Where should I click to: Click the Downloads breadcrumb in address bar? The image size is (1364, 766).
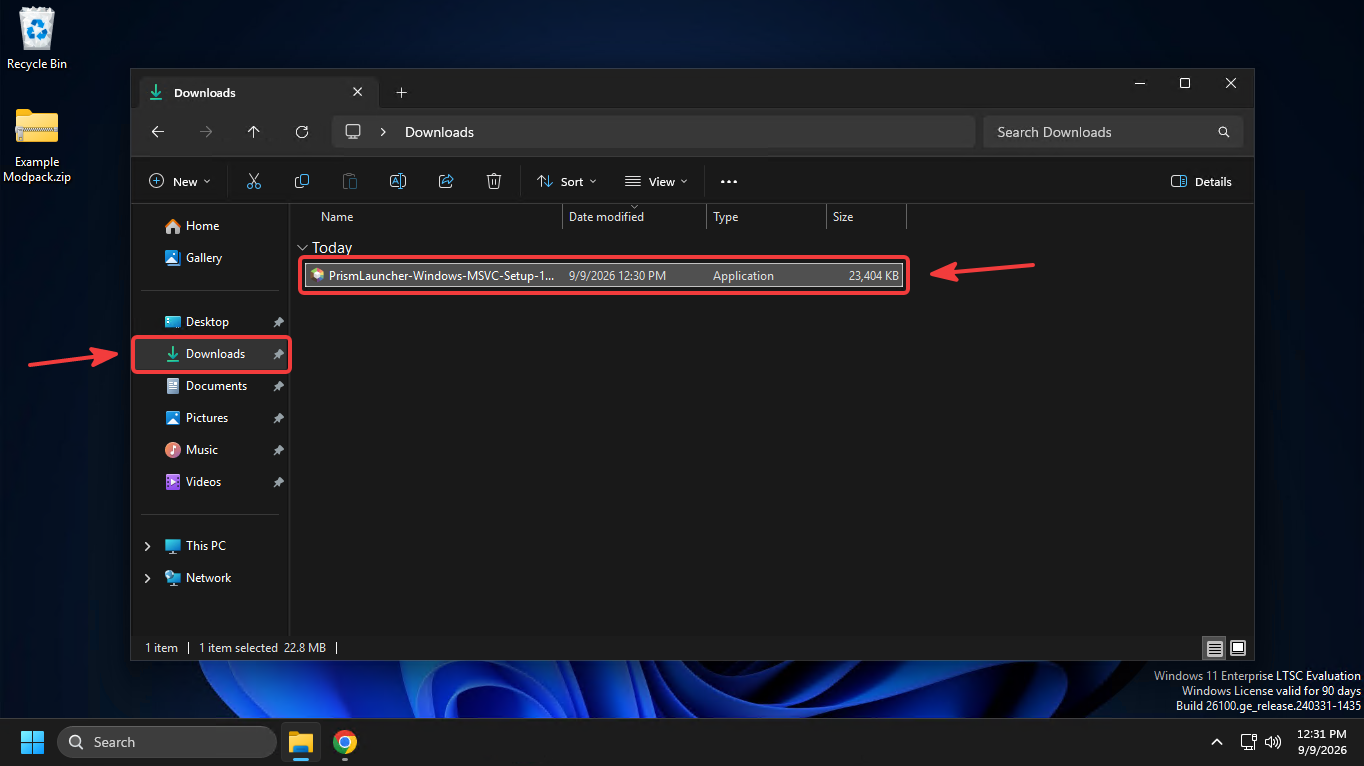[439, 132]
